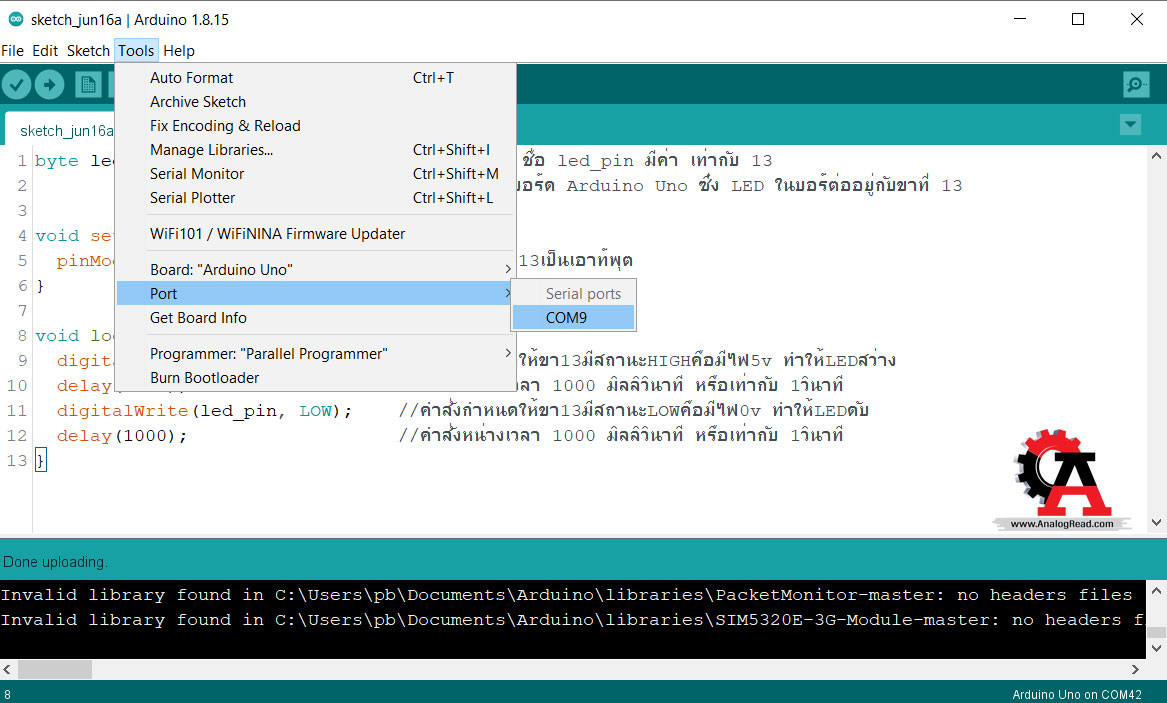Image resolution: width=1167 pixels, height=703 pixels.
Task: Open the Sketch menu
Action: (x=88, y=51)
